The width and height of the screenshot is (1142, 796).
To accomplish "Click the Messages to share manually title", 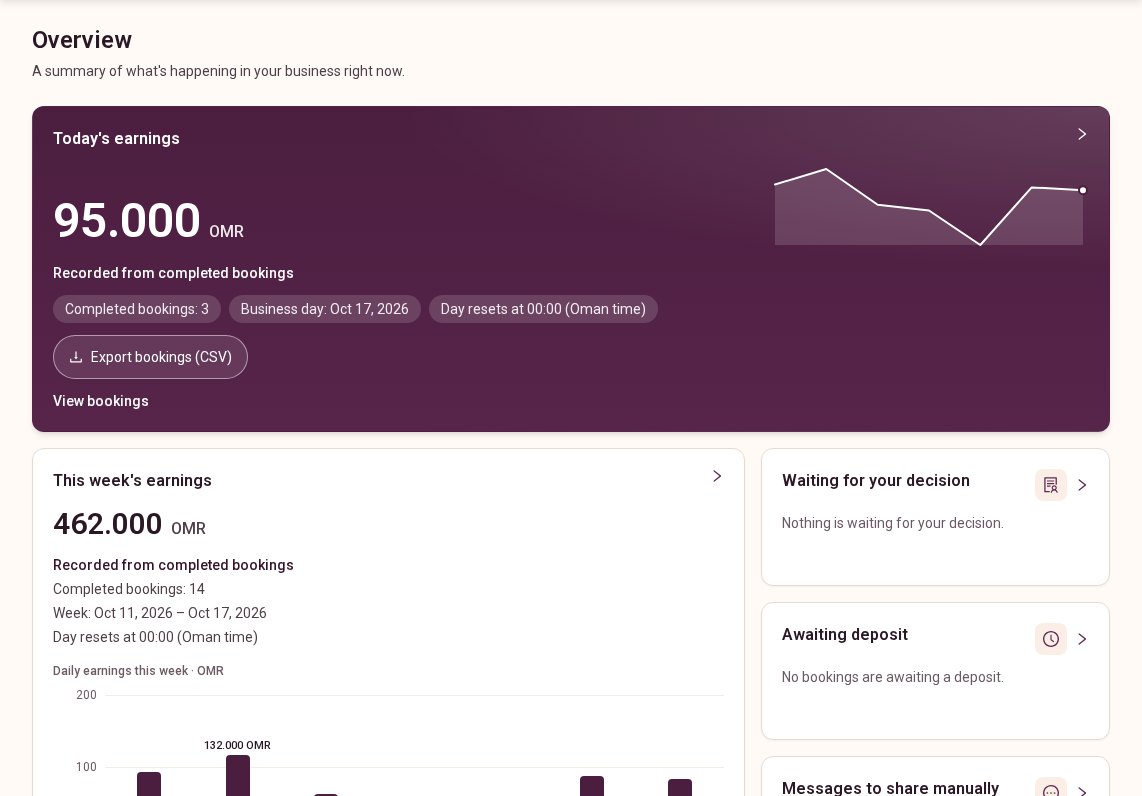I will coord(891,788).
